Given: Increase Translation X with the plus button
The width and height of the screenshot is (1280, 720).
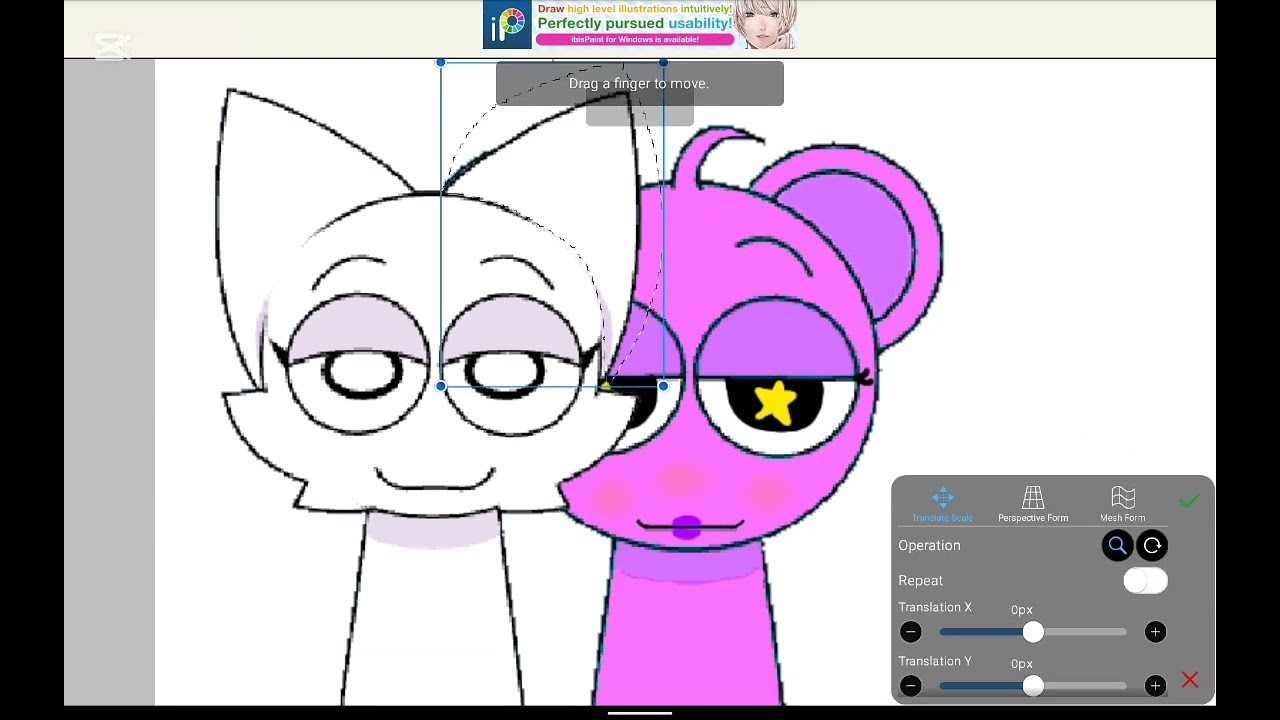Looking at the screenshot, I should 1155,632.
